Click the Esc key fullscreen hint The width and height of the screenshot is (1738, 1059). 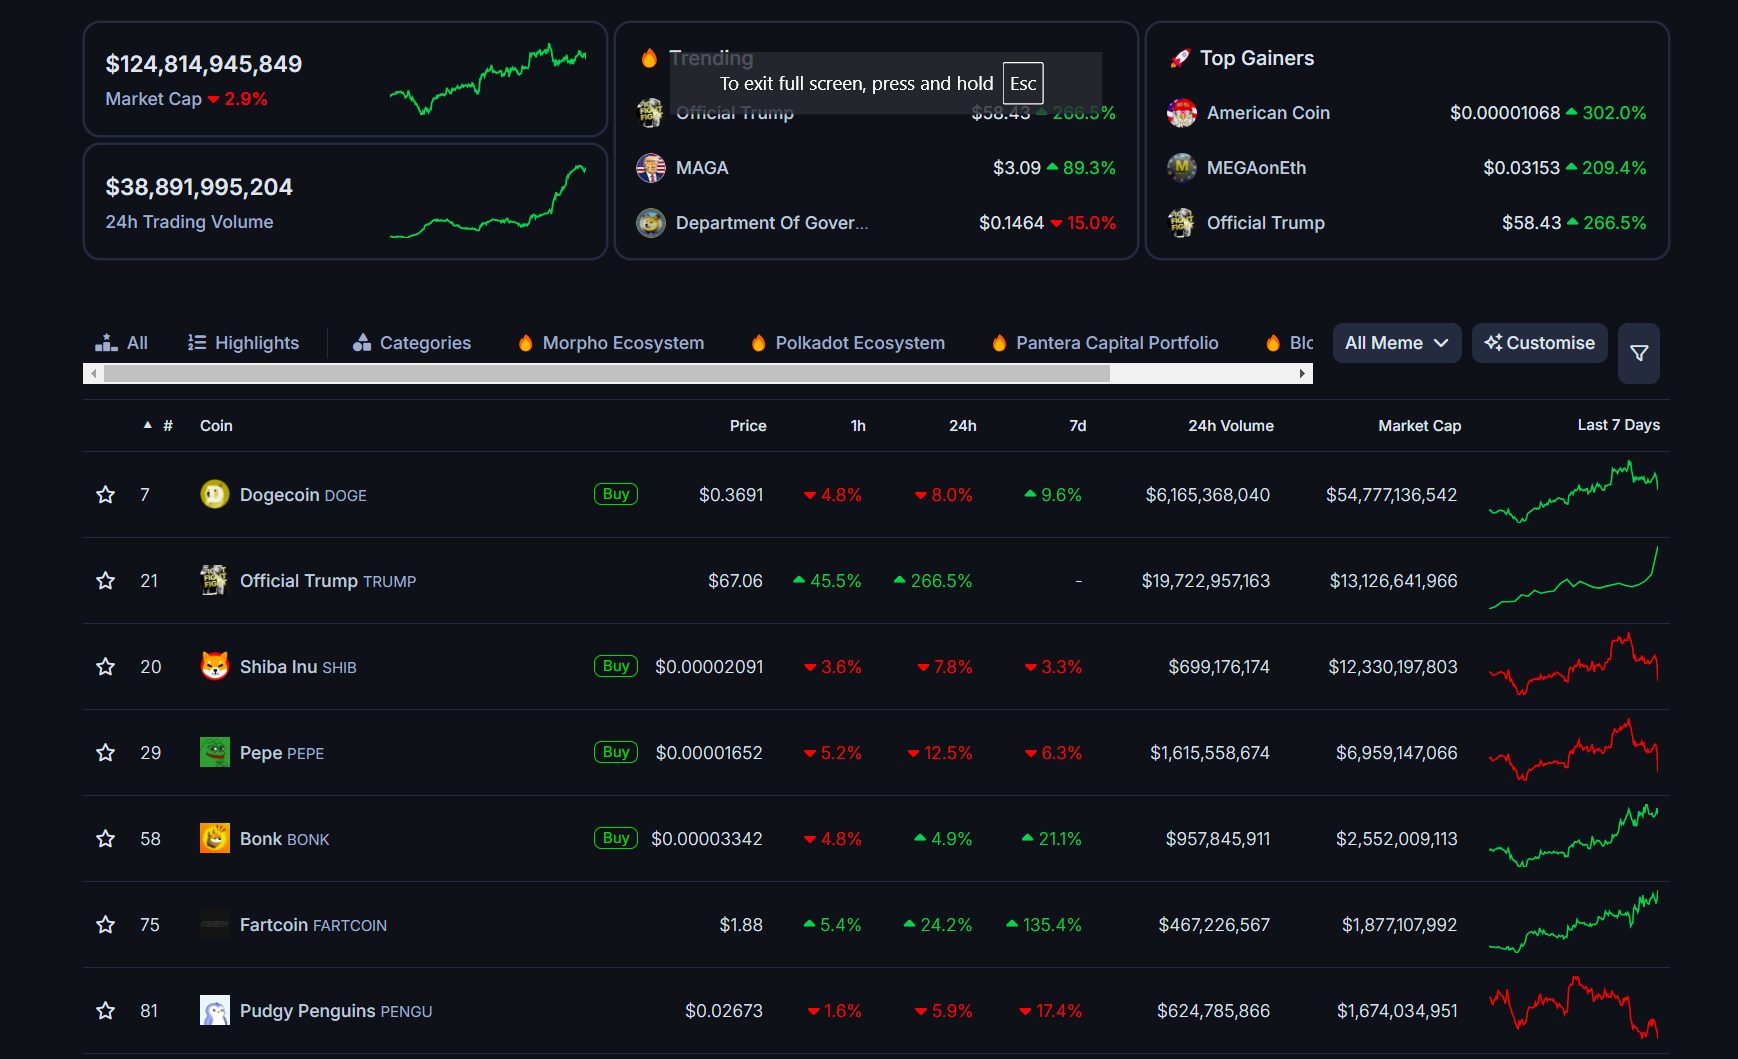[1023, 83]
